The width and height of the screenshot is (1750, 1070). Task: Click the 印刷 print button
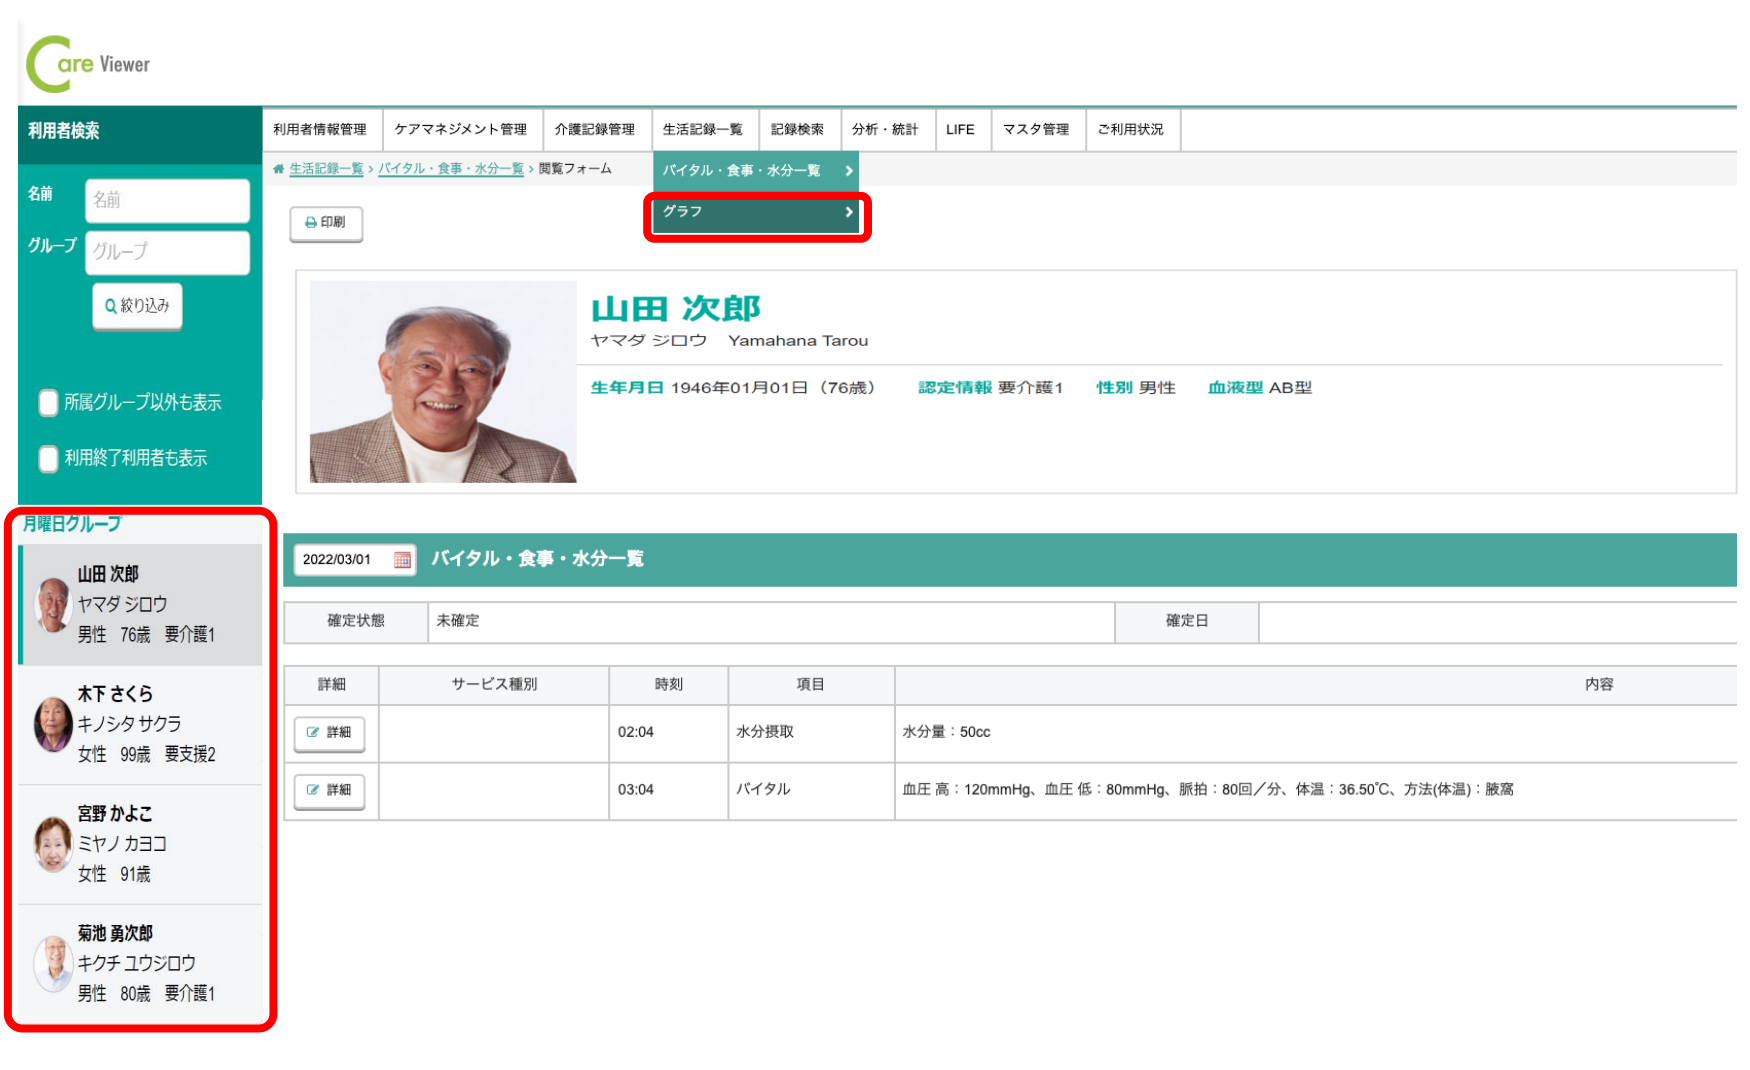tap(326, 223)
